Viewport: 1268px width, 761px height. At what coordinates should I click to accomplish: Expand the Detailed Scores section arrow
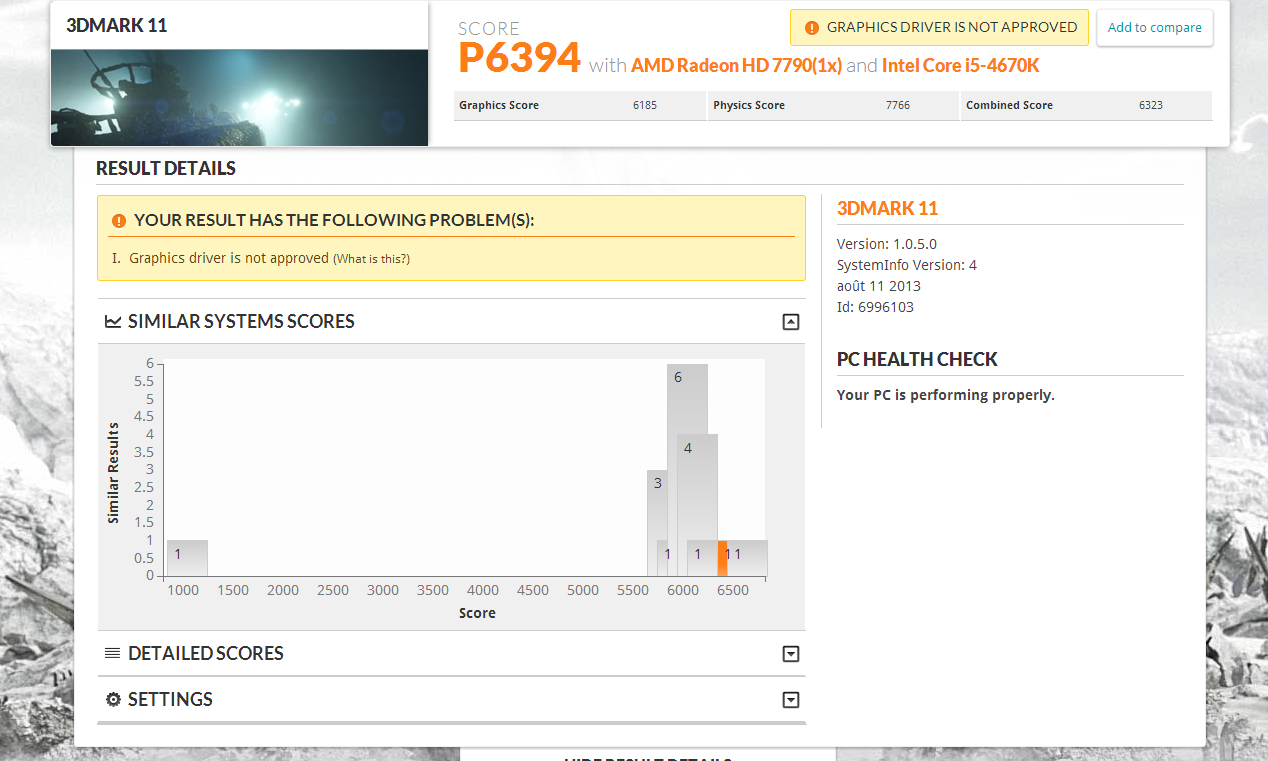[791, 654]
